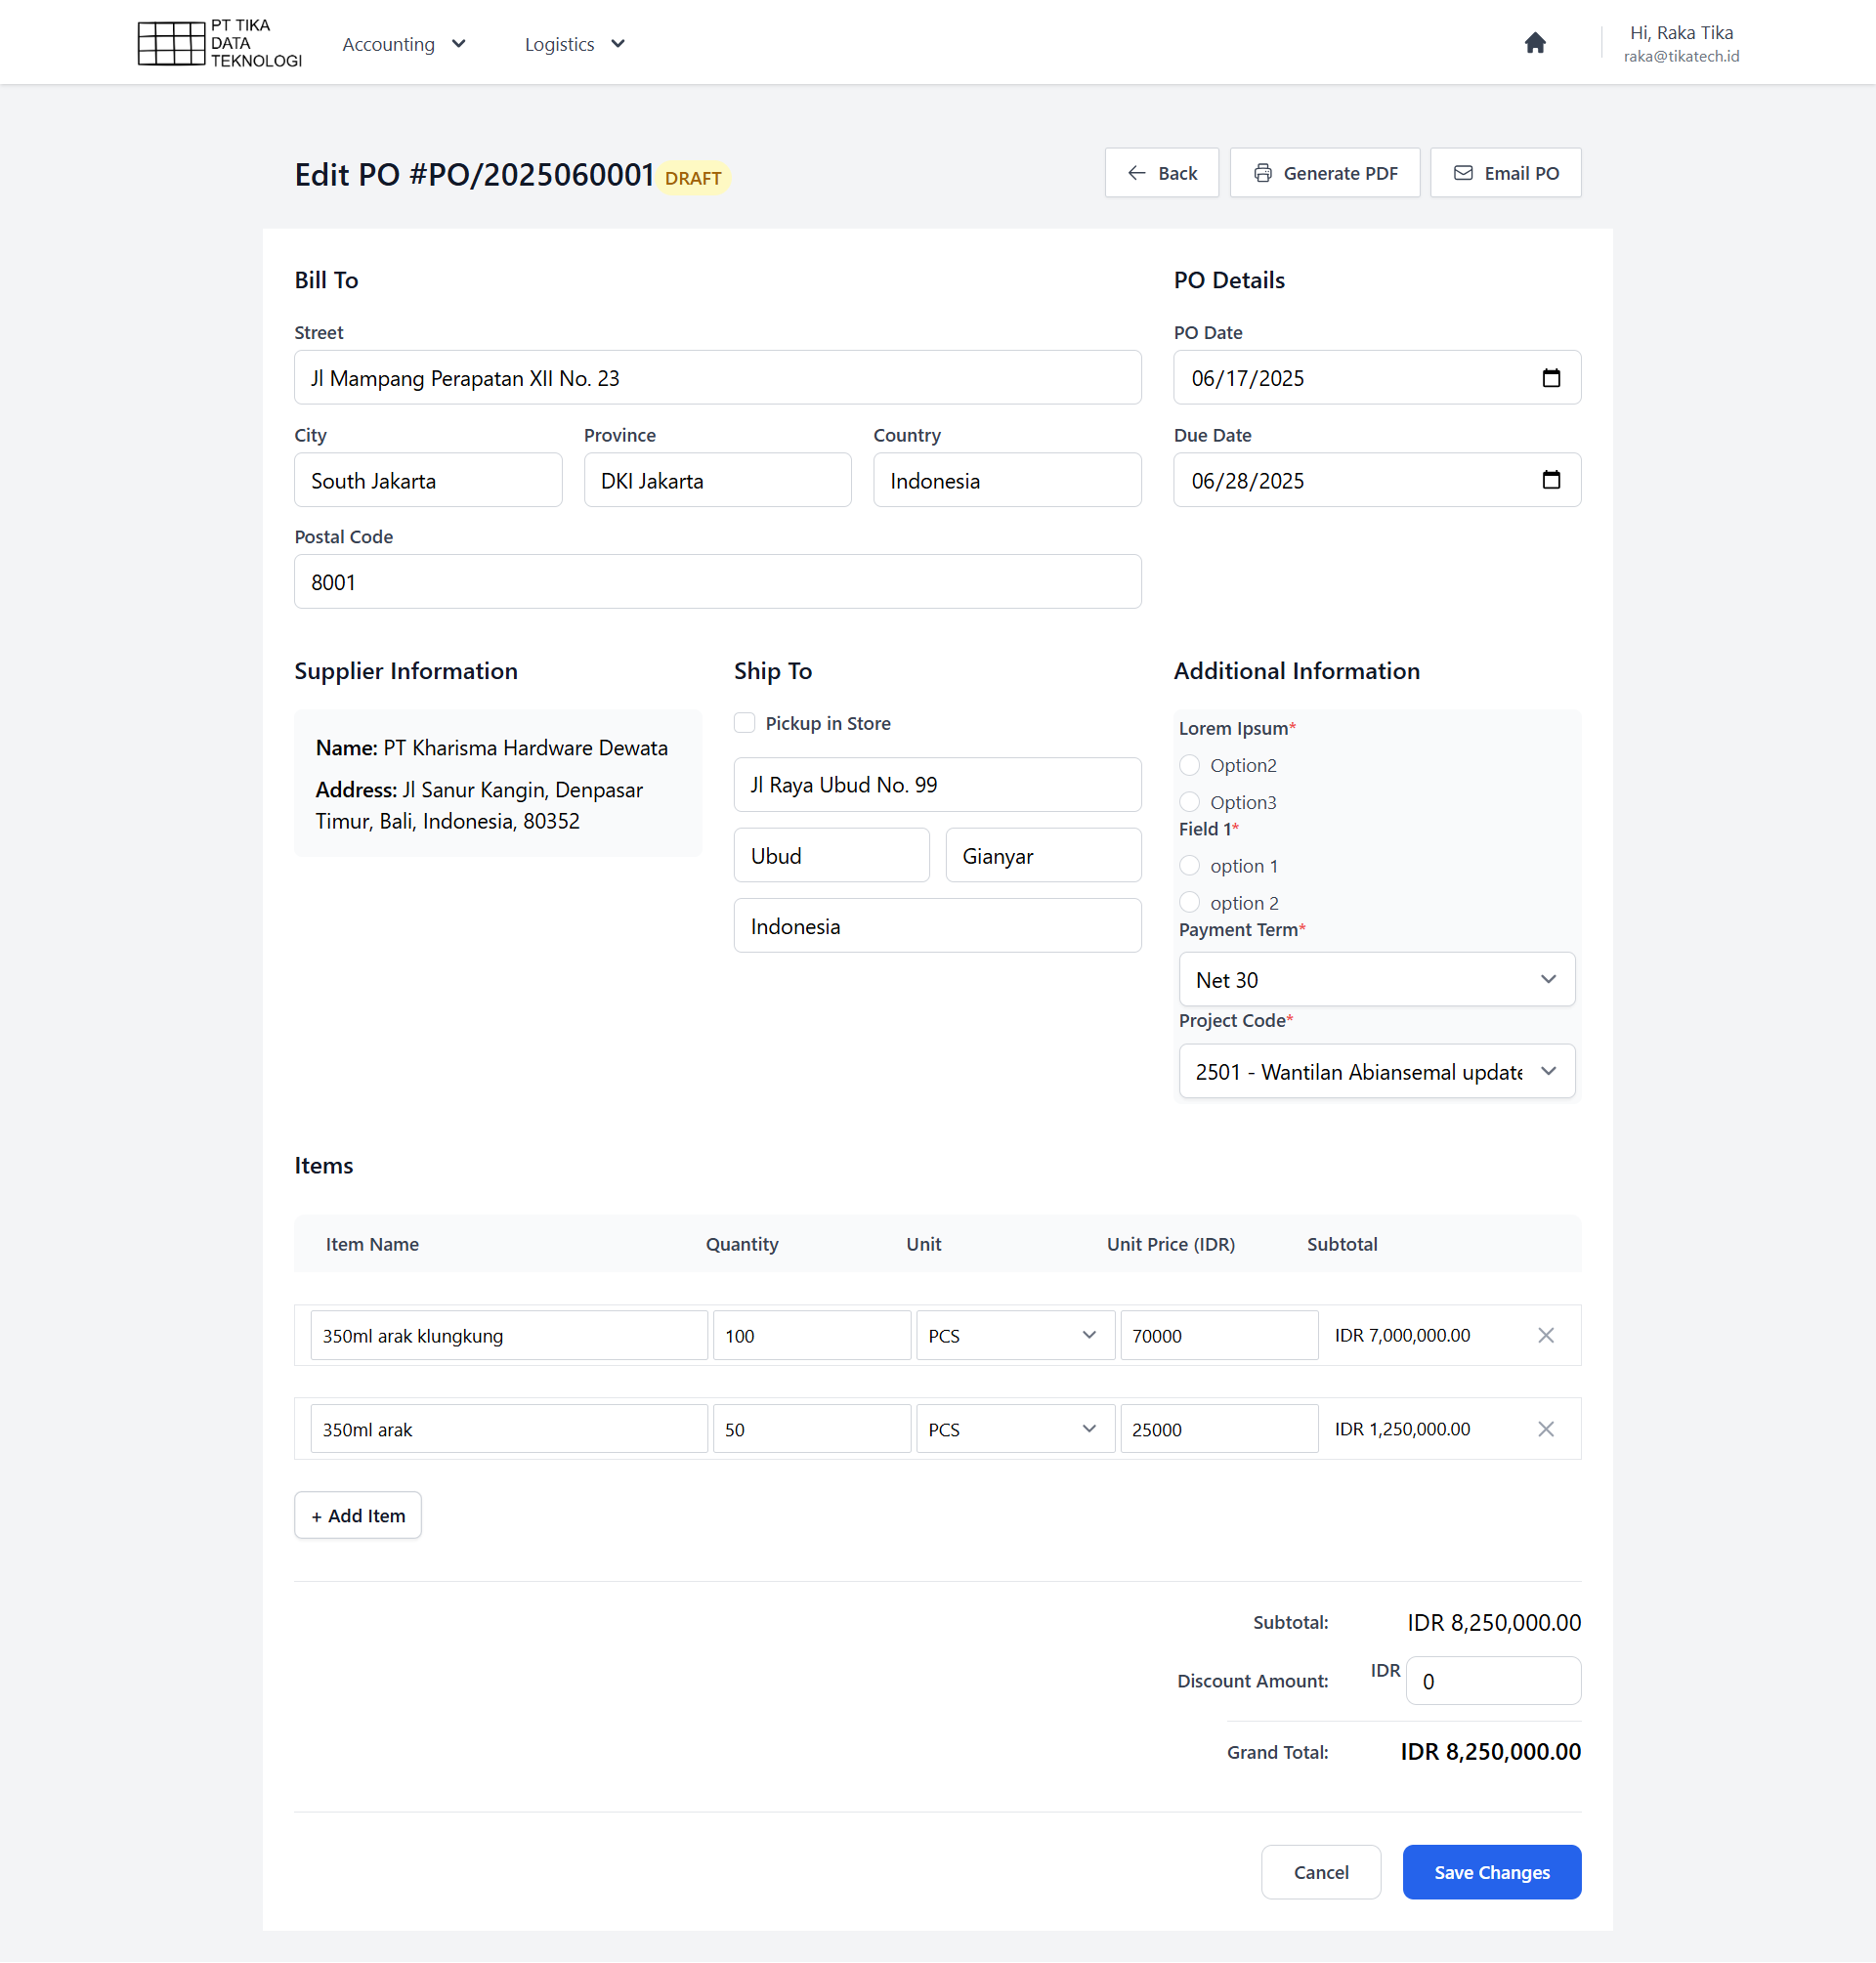
Task: Open the PCS unit dropdown for first item
Action: (1014, 1335)
